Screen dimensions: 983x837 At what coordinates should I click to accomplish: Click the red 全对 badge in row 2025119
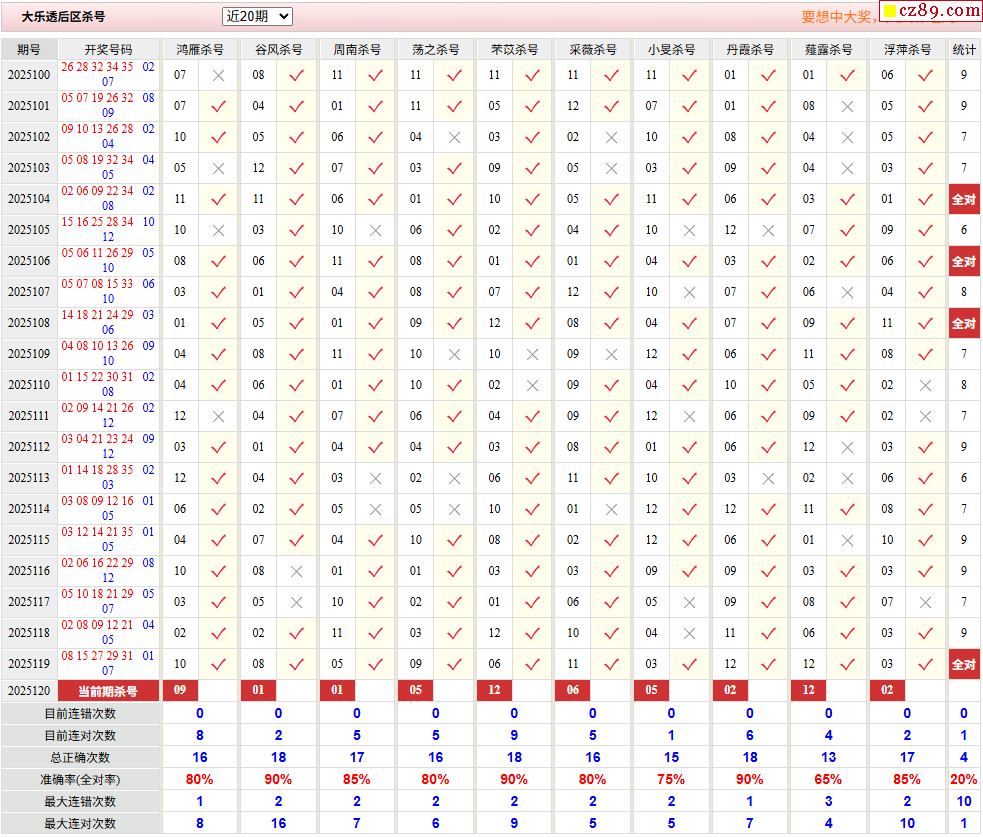click(964, 664)
